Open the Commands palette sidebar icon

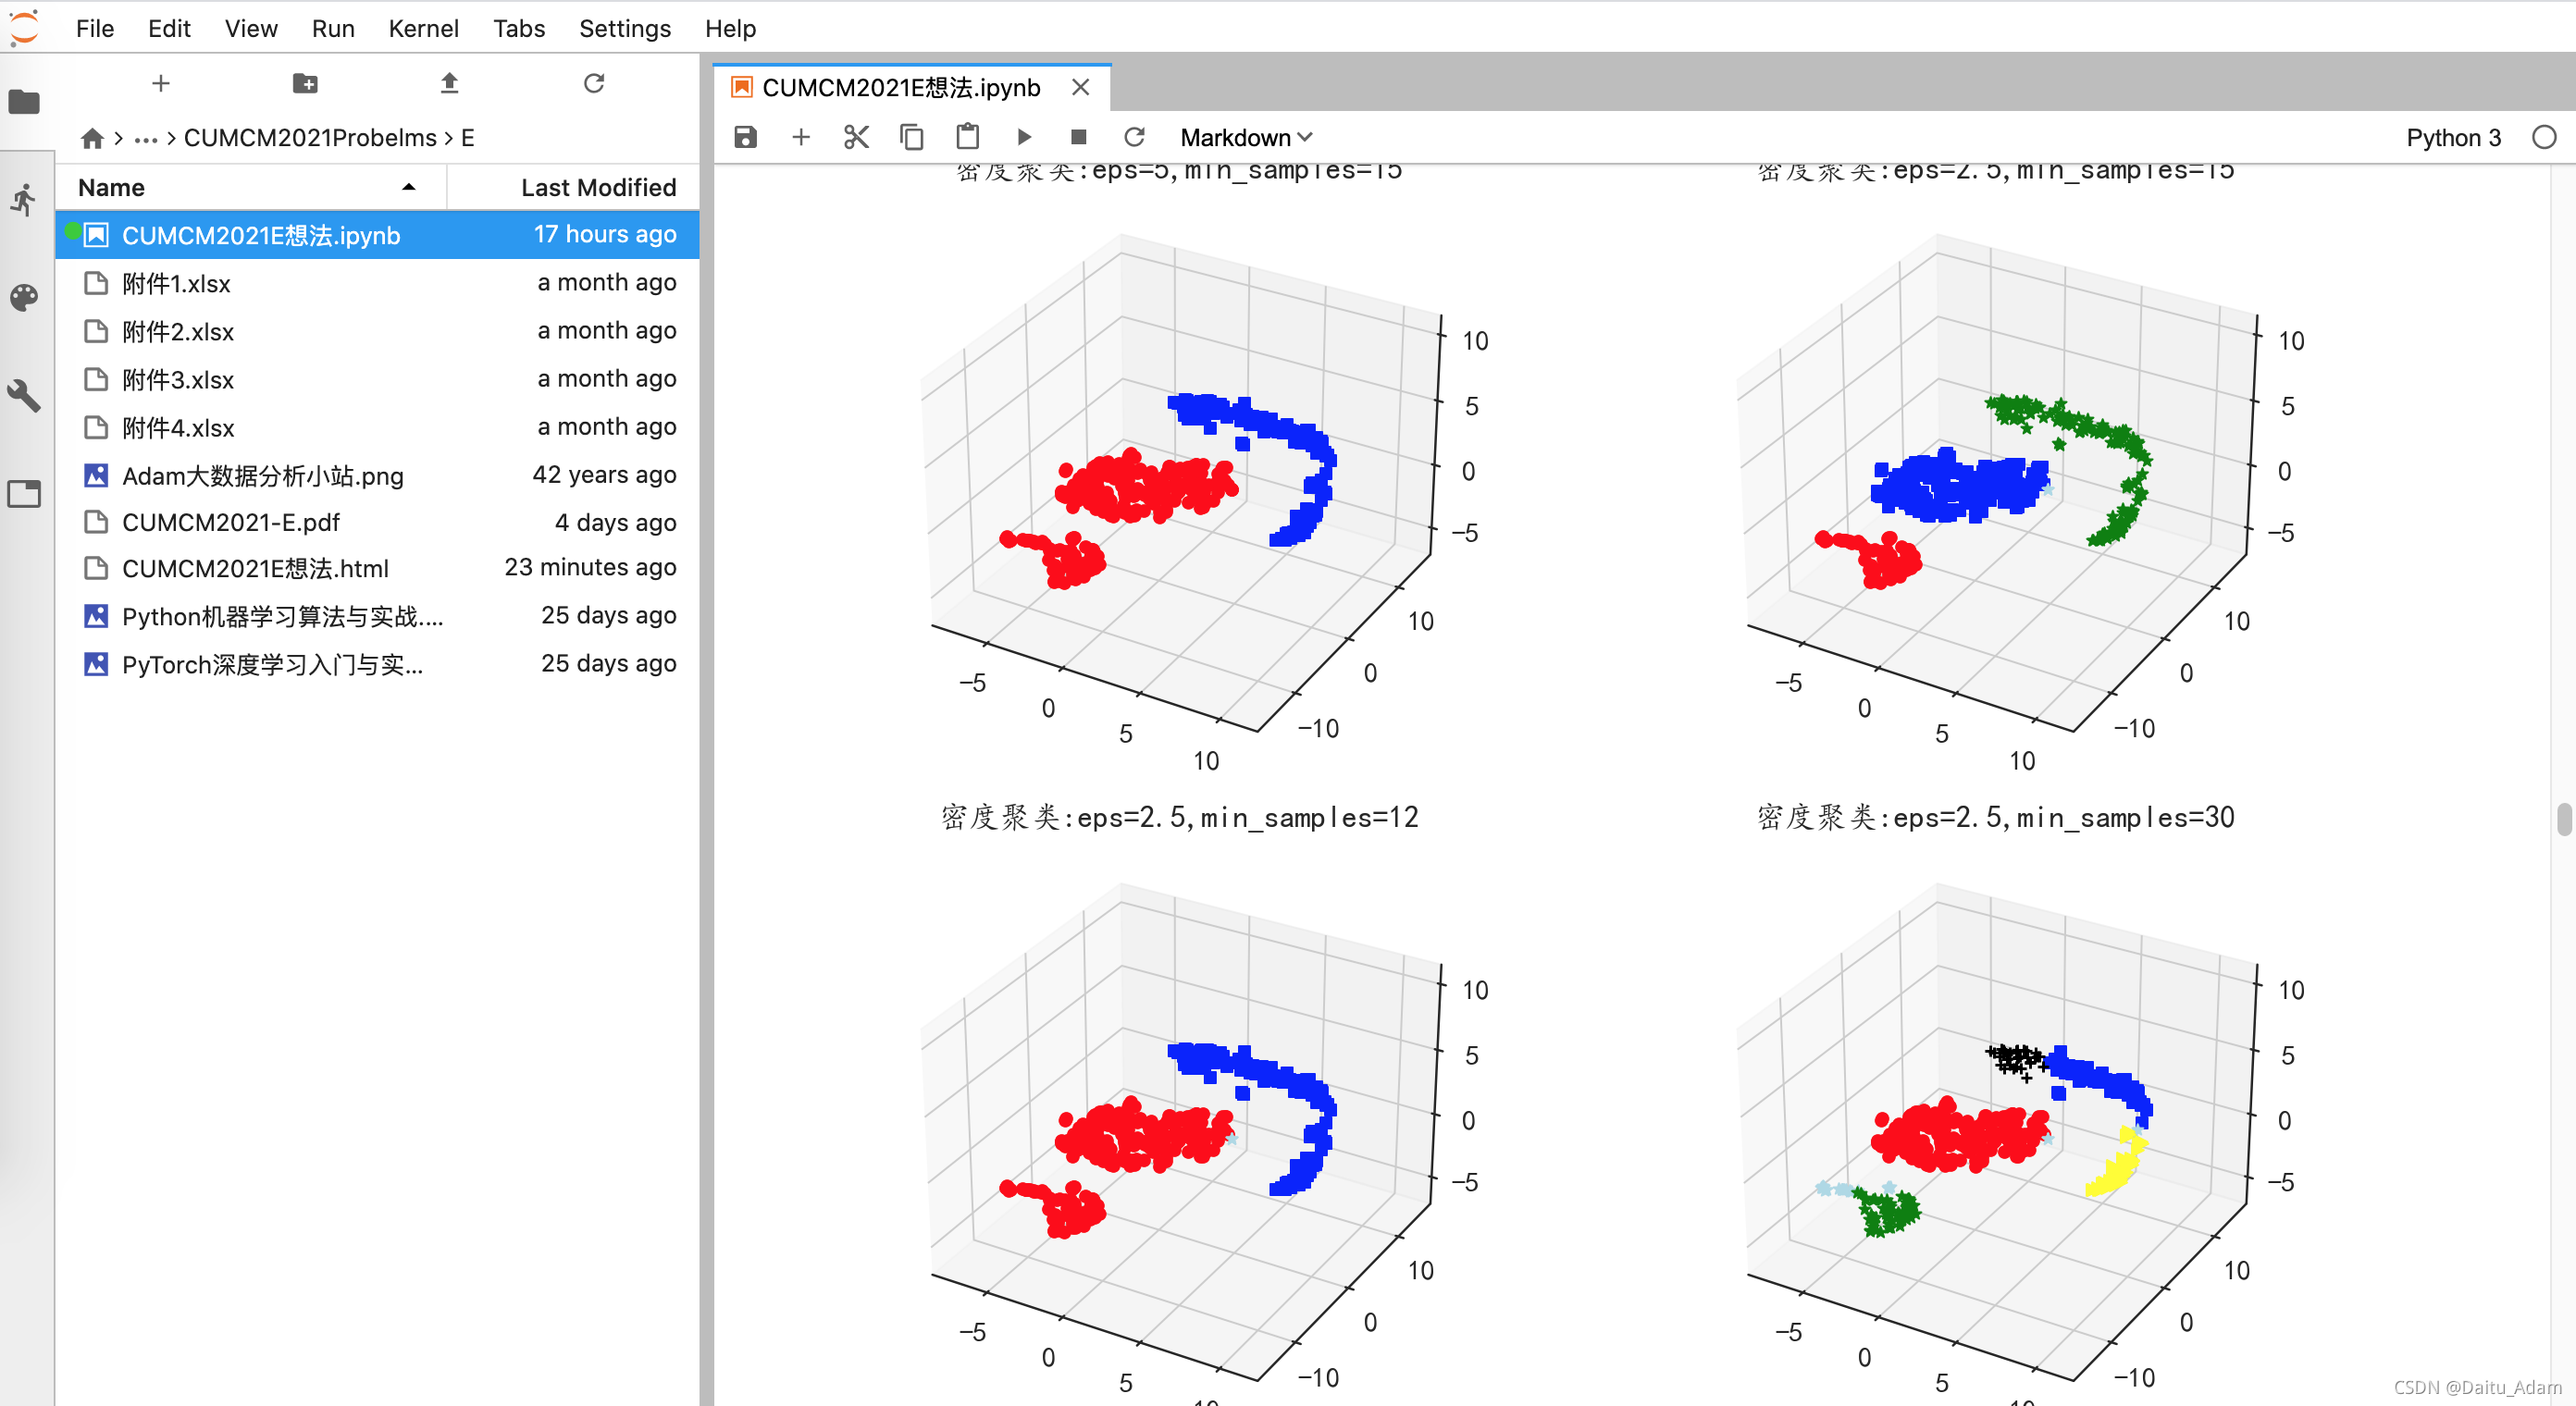[24, 298]
